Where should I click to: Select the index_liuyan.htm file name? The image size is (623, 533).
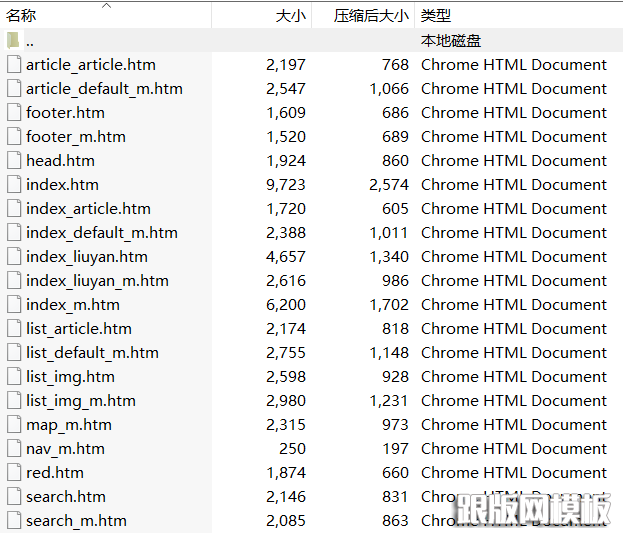click(86, 256)
